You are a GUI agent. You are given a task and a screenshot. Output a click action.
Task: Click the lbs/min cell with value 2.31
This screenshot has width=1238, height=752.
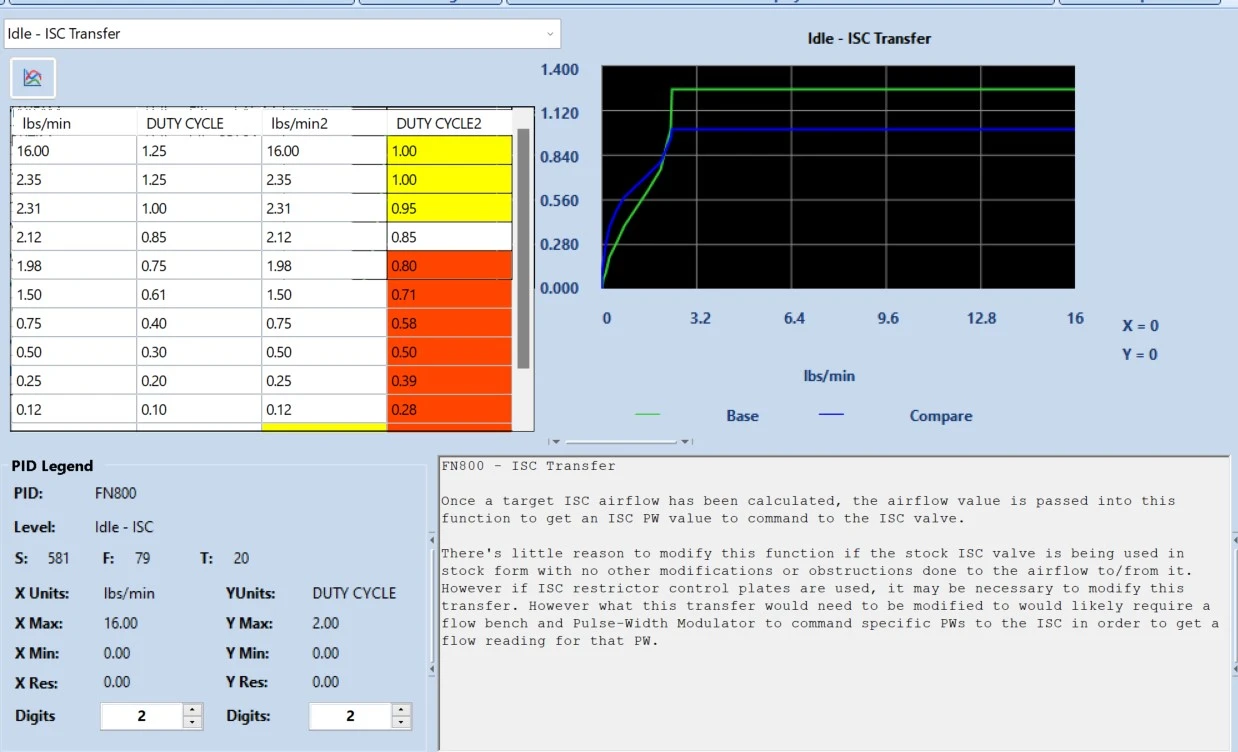74,209
